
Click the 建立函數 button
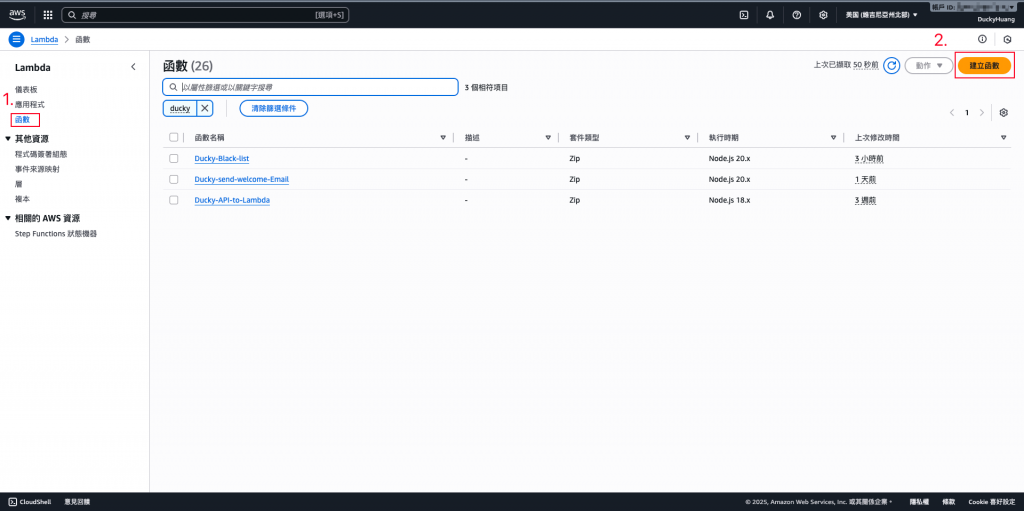985,66
